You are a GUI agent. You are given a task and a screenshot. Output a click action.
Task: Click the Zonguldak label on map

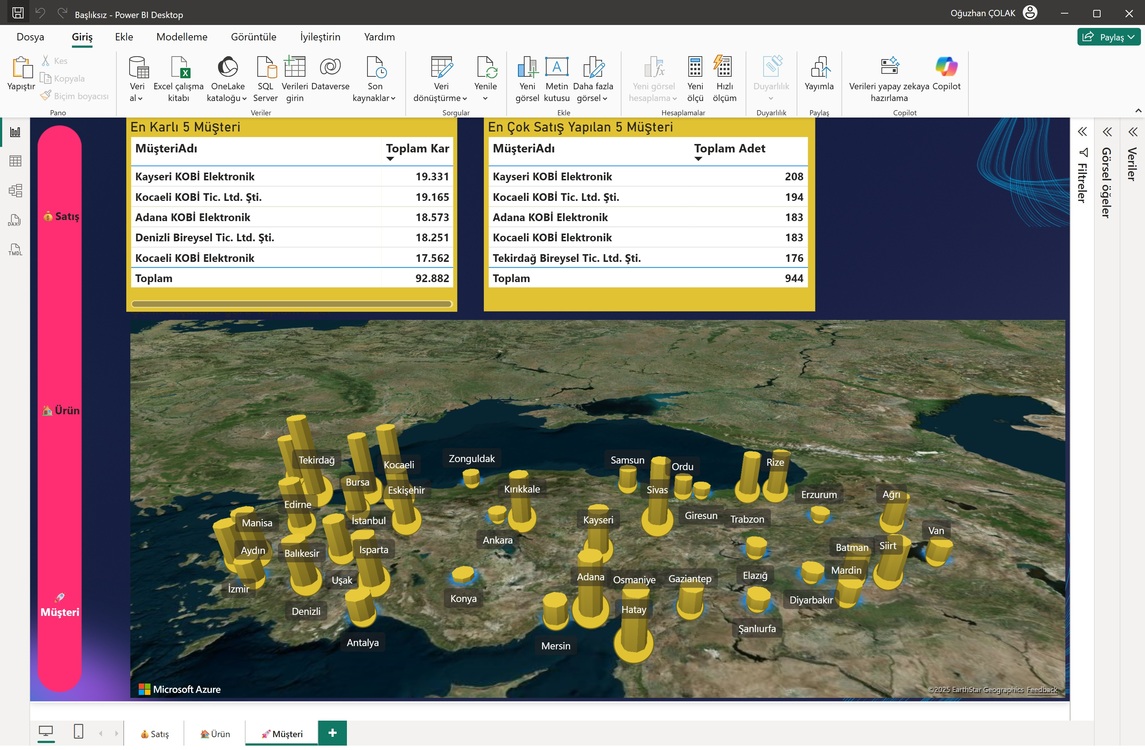[x=472, y=459]
